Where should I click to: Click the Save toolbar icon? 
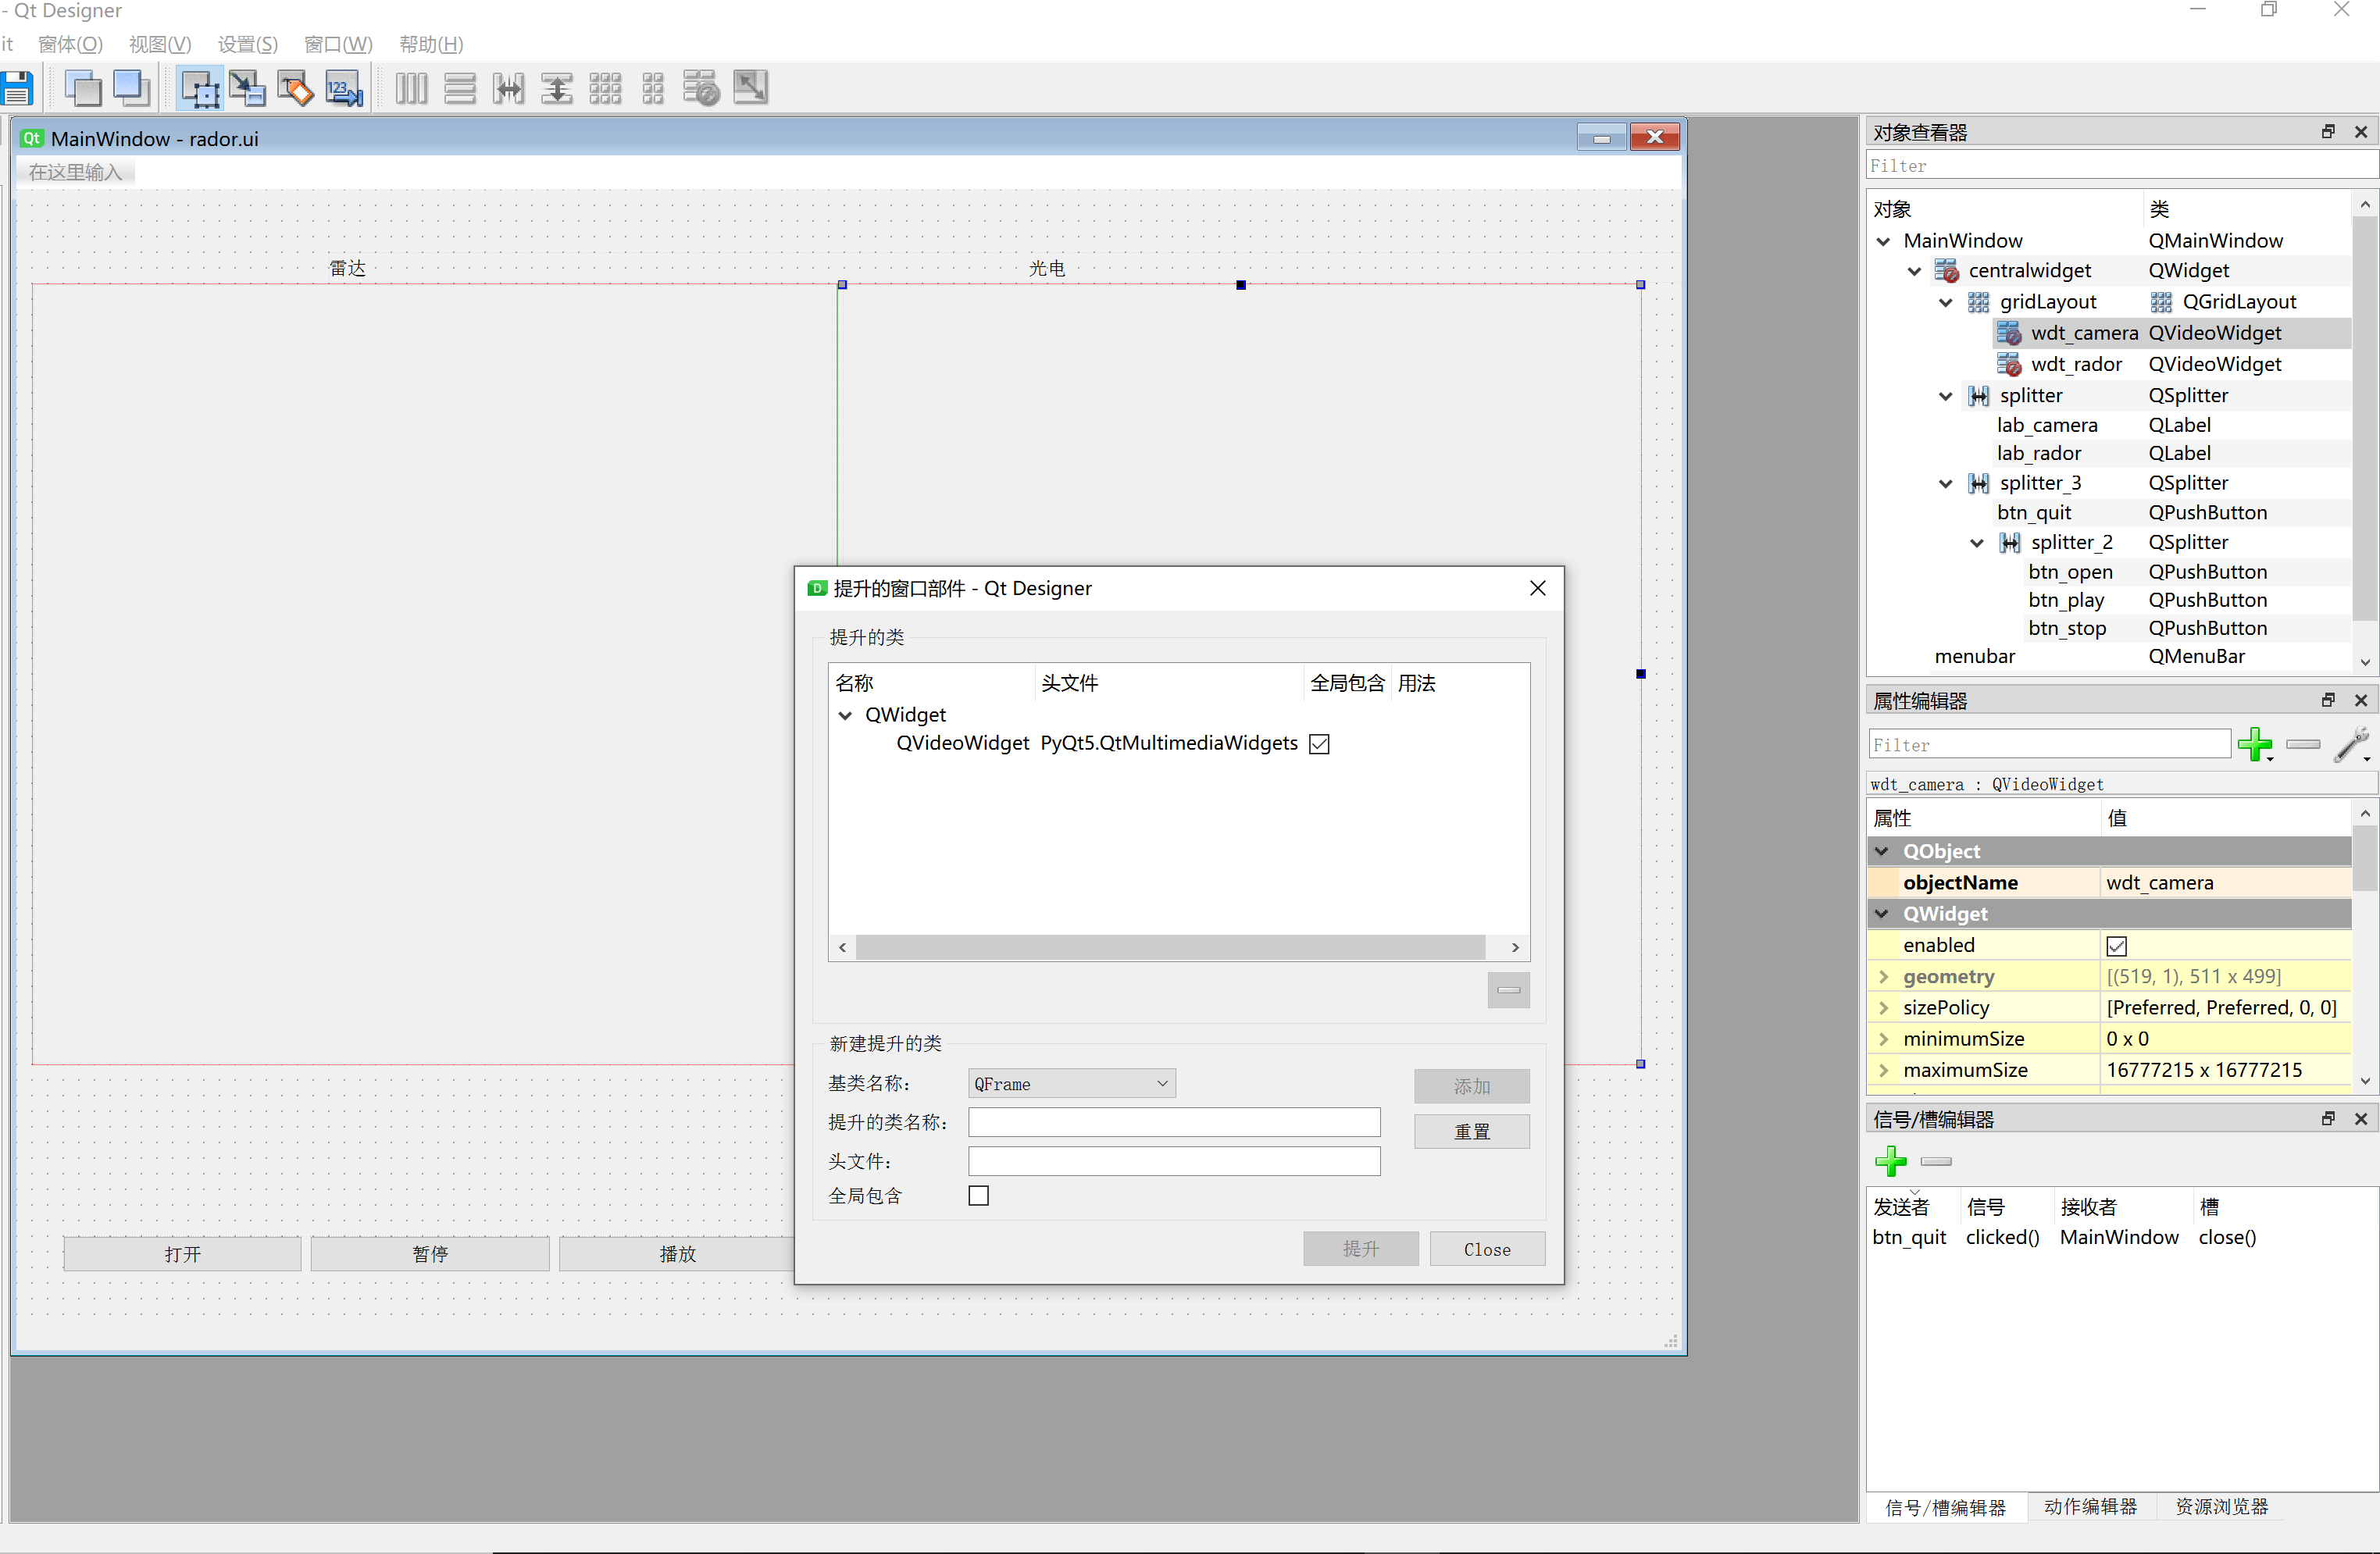click(x=17, y=88)
